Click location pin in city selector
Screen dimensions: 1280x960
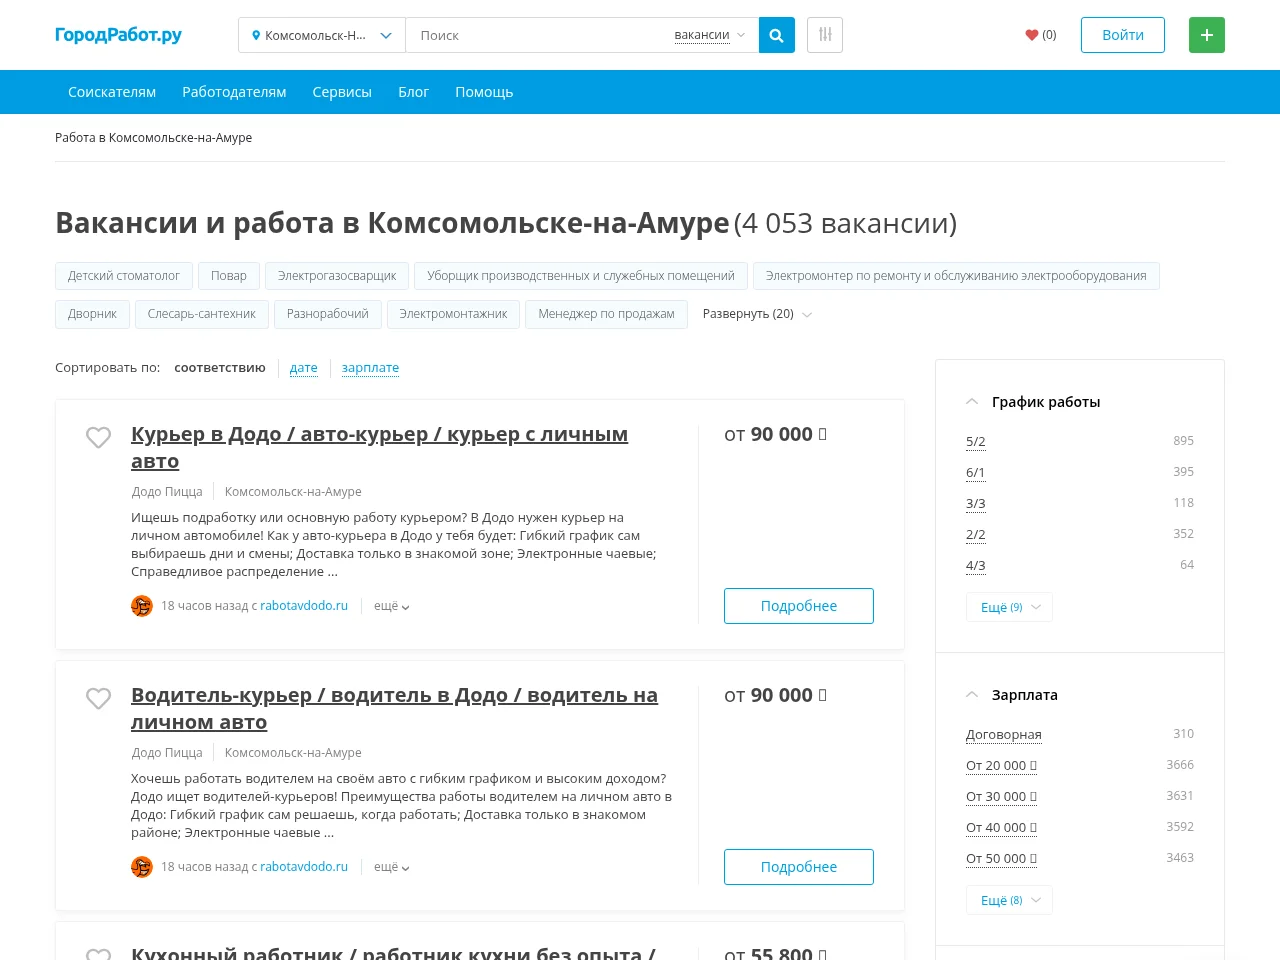pos(256,35)
